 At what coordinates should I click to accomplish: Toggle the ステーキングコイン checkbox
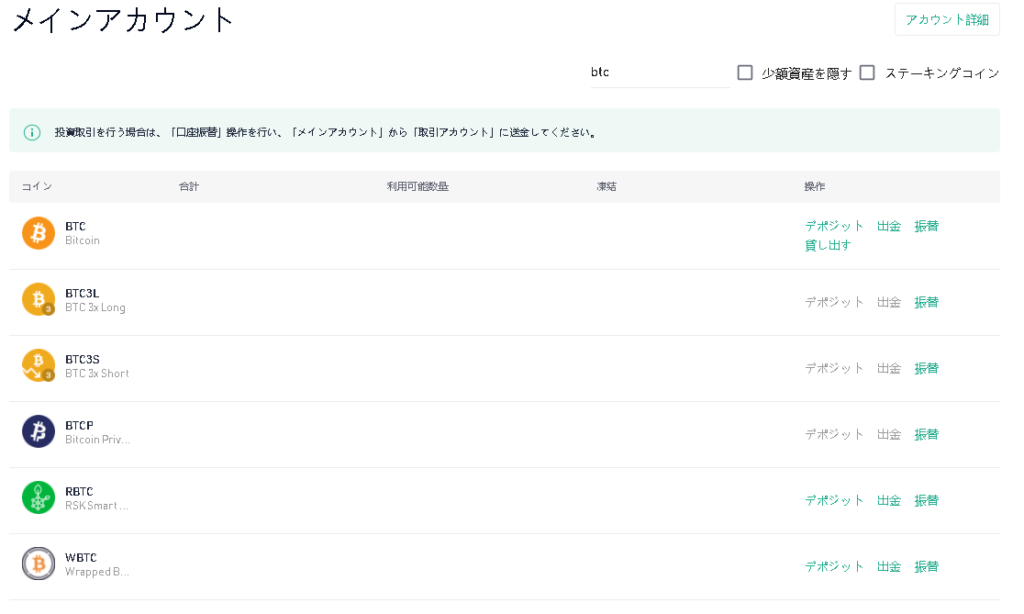pyautogui.click(x=867, y=73)
